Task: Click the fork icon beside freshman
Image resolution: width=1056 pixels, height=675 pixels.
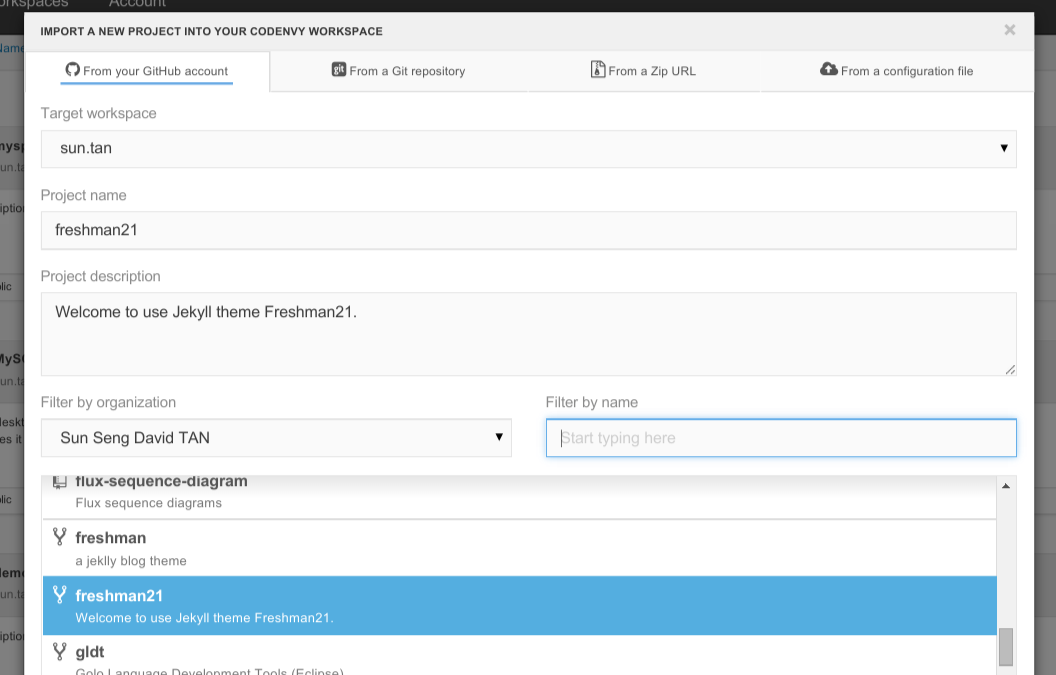Action: click(x=59, y=536)
